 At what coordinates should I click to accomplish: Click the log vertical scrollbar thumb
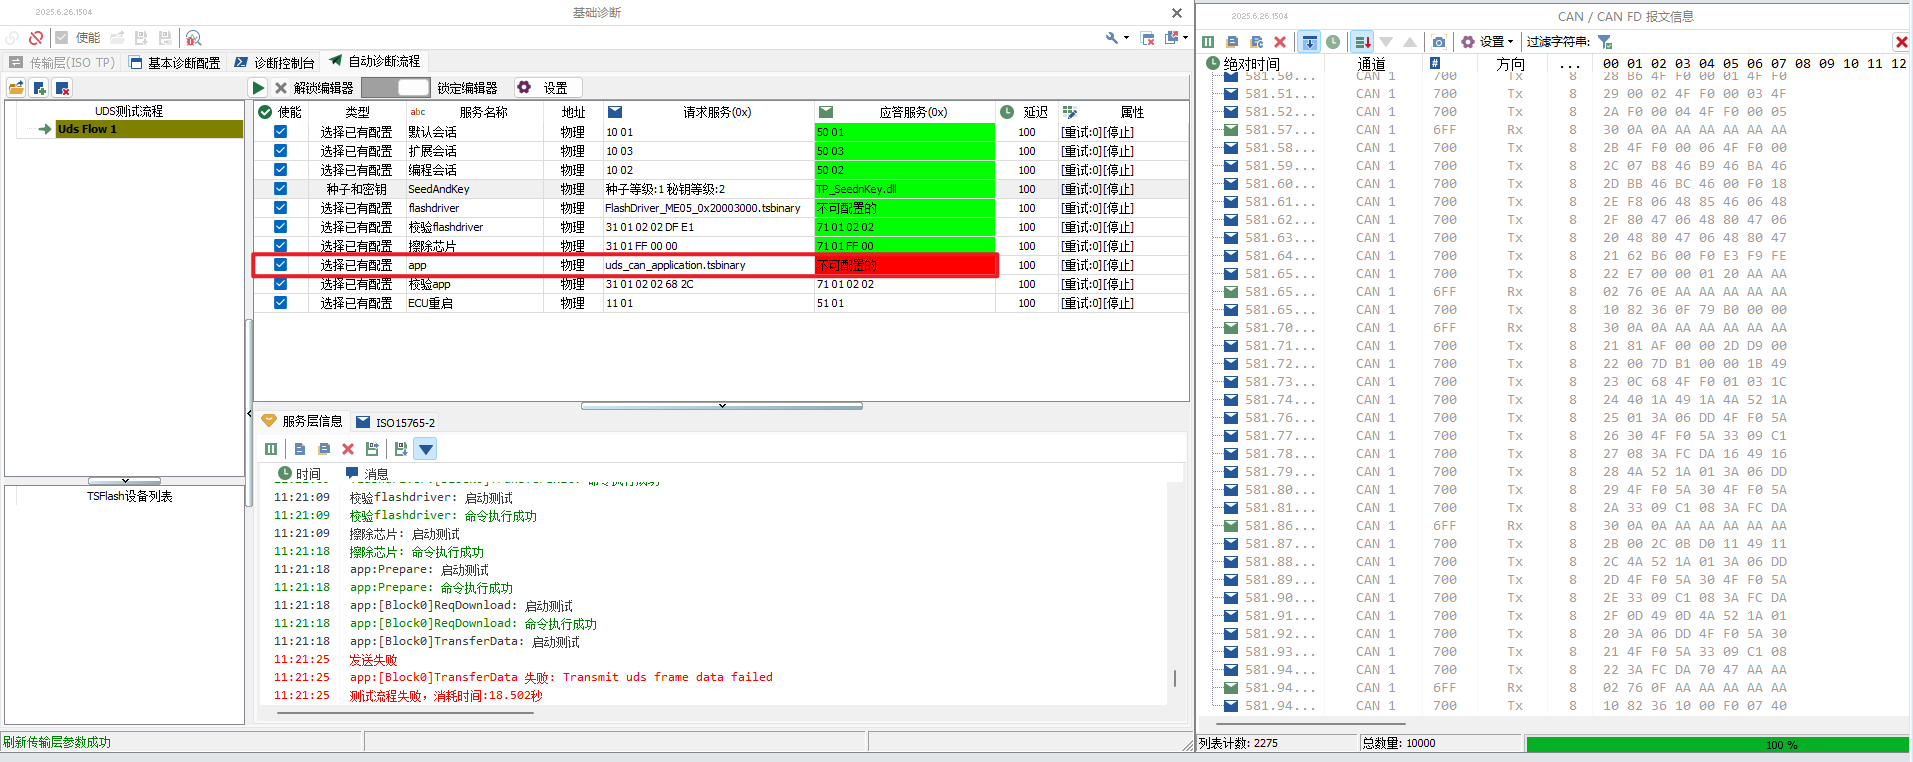click(1175, 678)
